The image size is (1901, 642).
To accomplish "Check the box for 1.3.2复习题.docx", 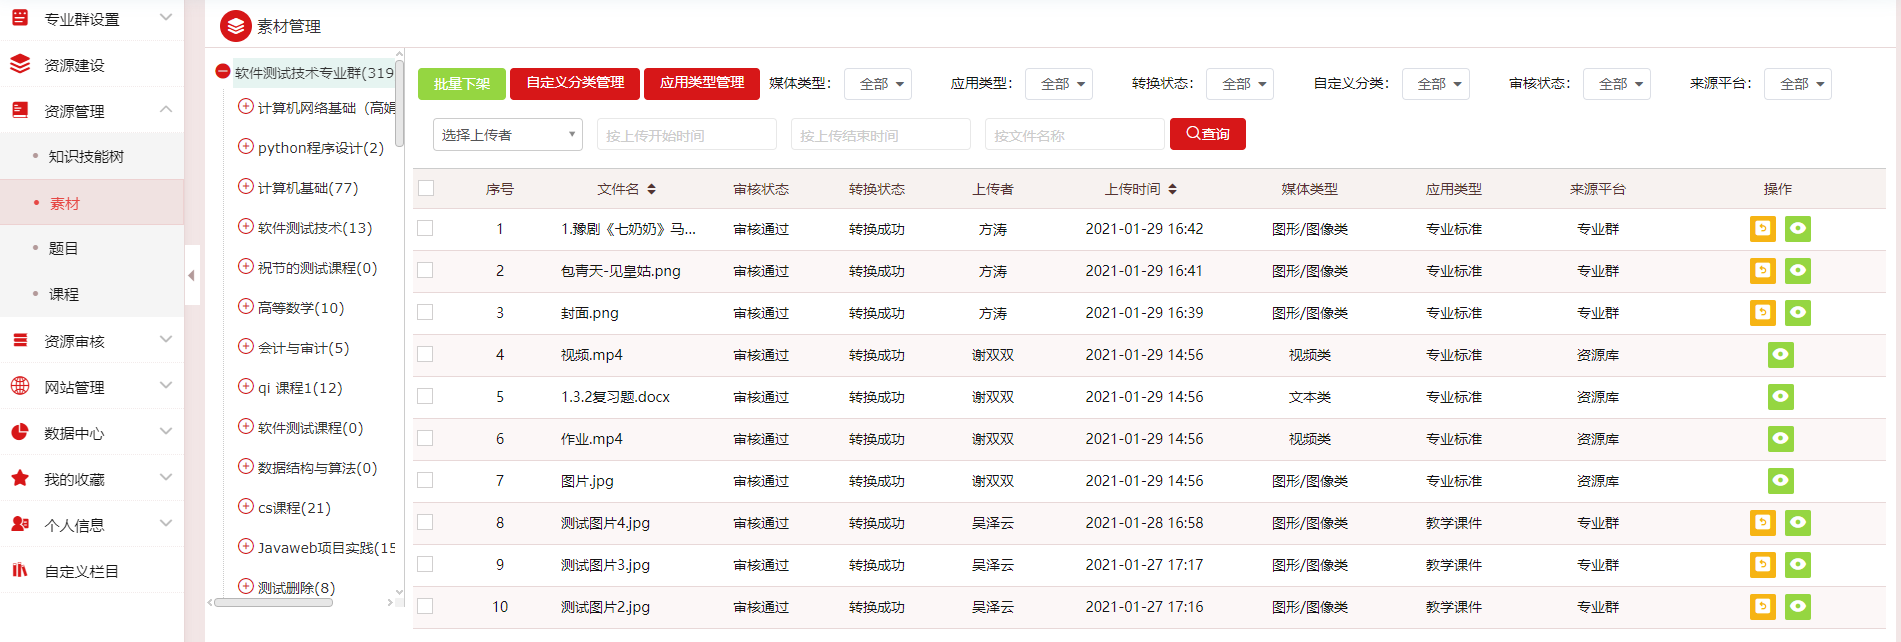I will (425, 396).
